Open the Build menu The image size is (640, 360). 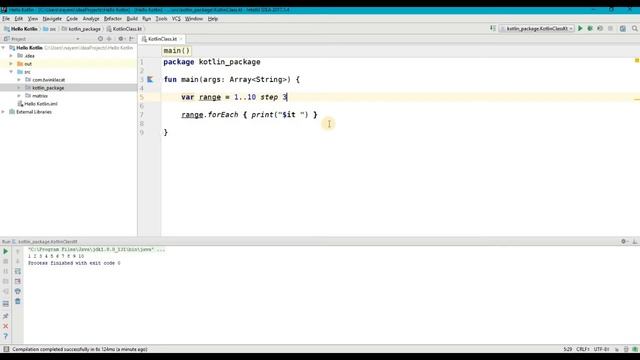[132, 19]
